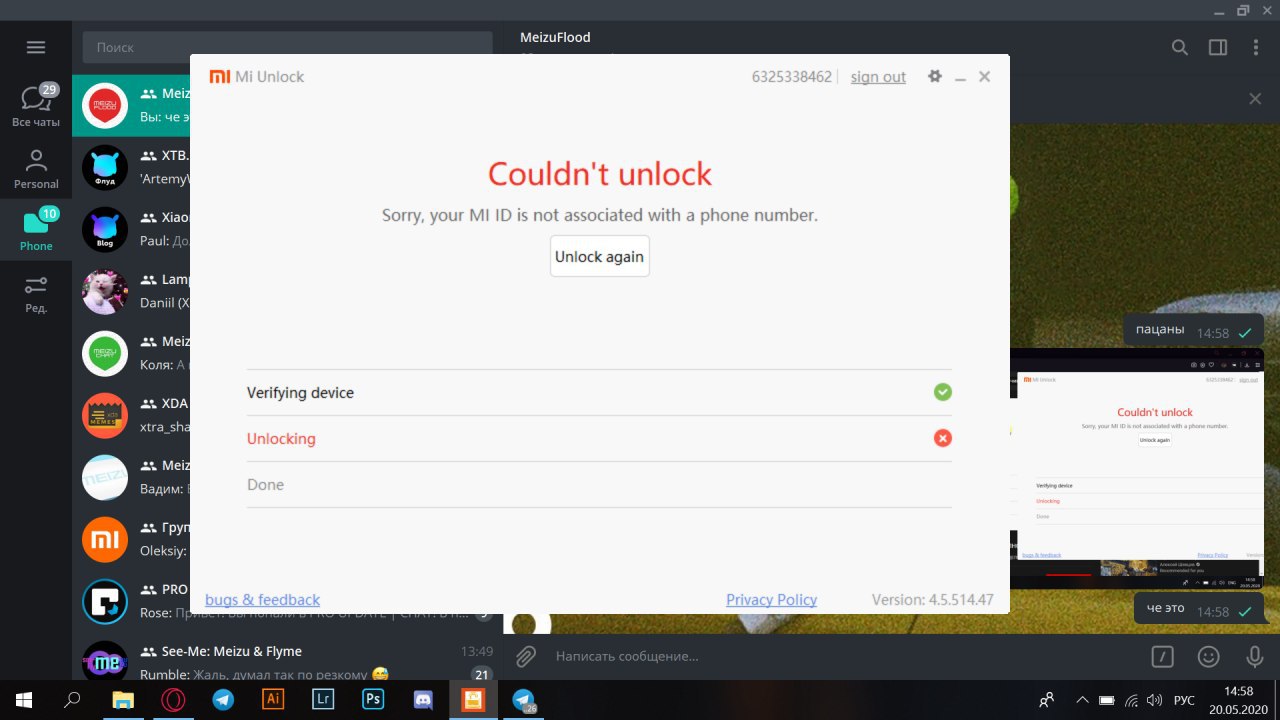1280x720 pixels.
Task: Click 'че это' sent message bubble
Action: pyautogui.click(x=1199, y=608)
